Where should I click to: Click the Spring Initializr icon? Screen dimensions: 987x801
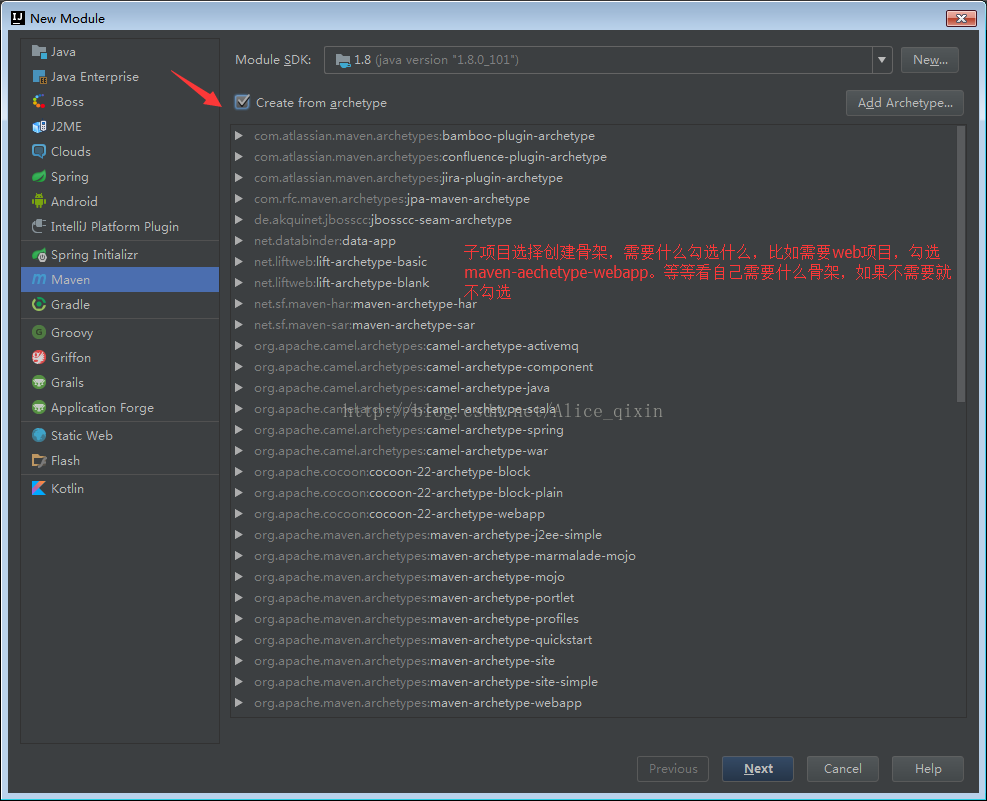click(39, 255)
